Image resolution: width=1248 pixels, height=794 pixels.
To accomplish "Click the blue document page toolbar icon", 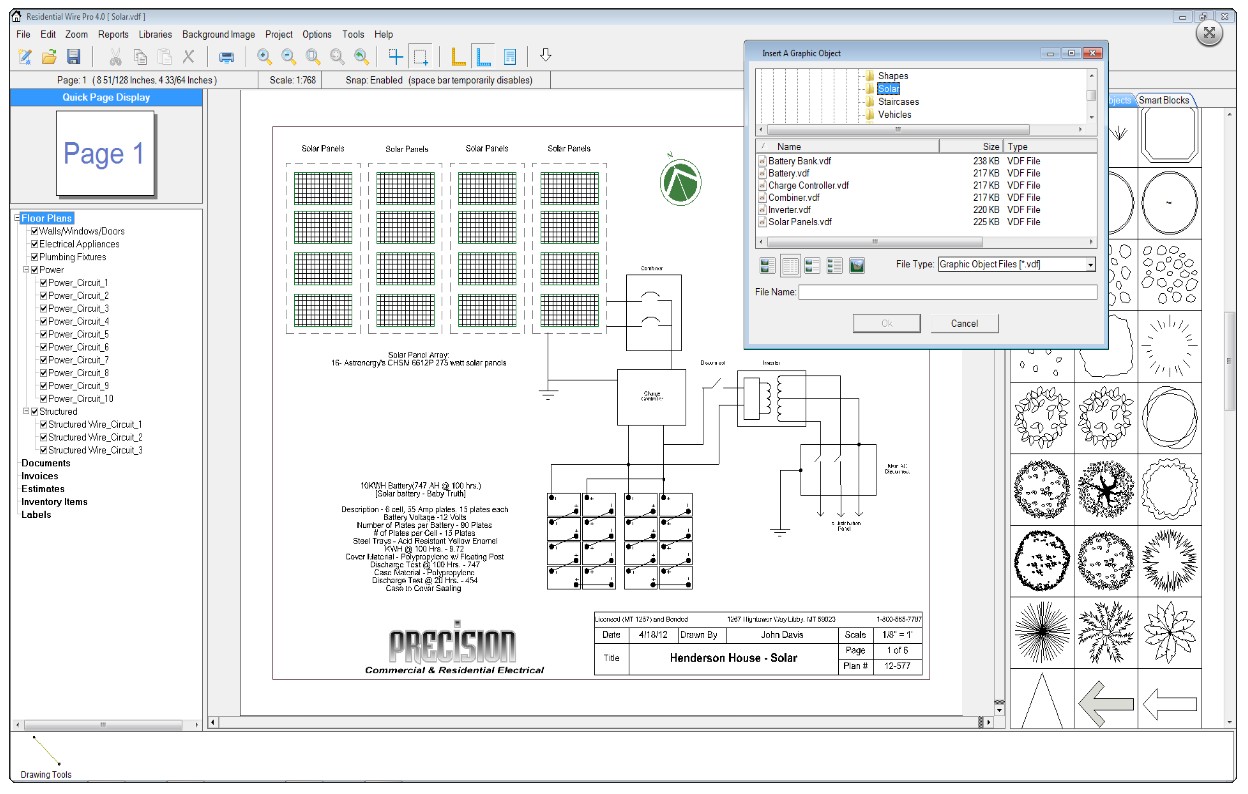I will pyautogui.click(x=509, y=57).
